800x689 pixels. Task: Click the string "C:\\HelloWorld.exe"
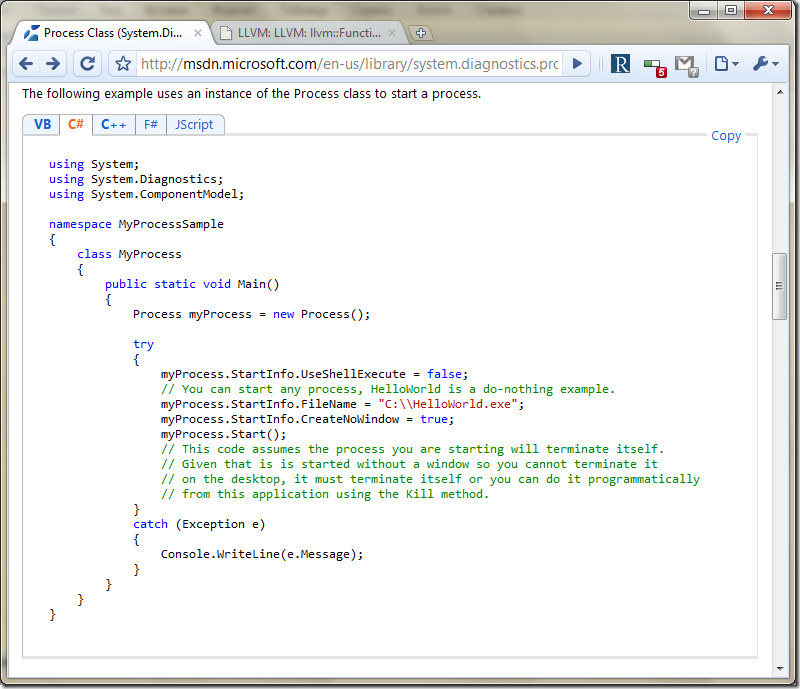click(x=447, y=404)
